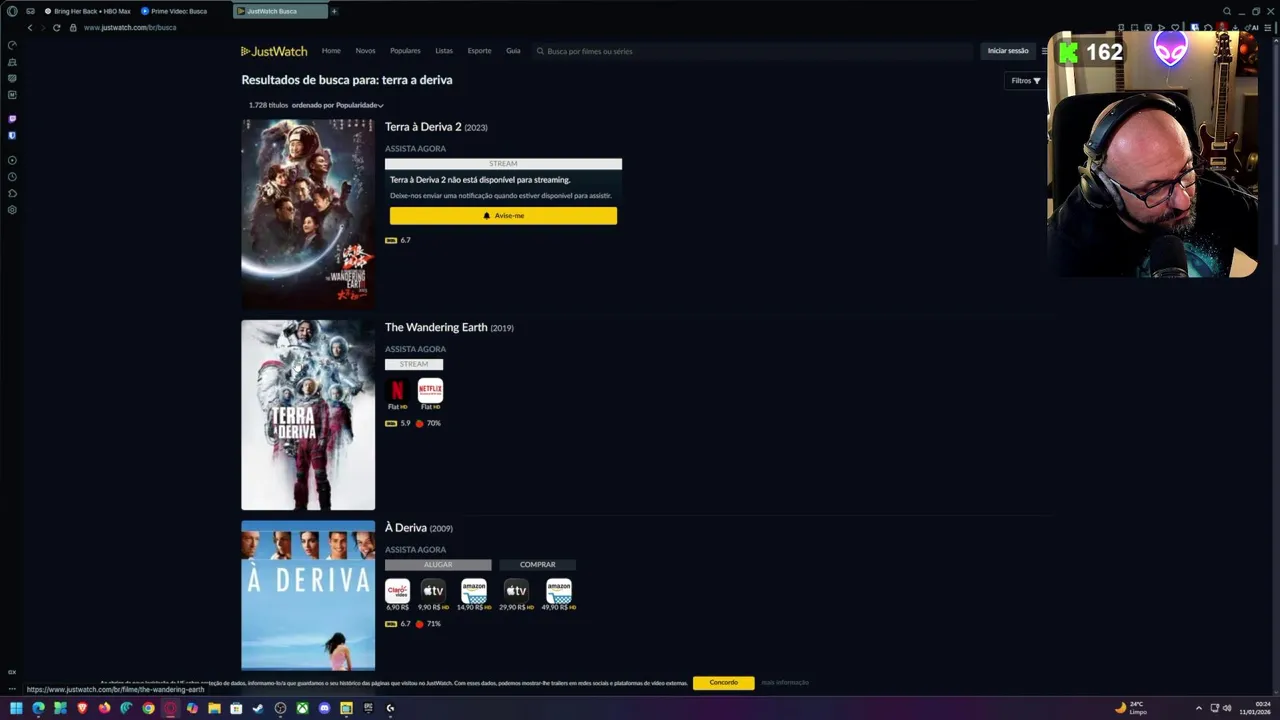Click the browser back arrow

[x=30, y=27]
